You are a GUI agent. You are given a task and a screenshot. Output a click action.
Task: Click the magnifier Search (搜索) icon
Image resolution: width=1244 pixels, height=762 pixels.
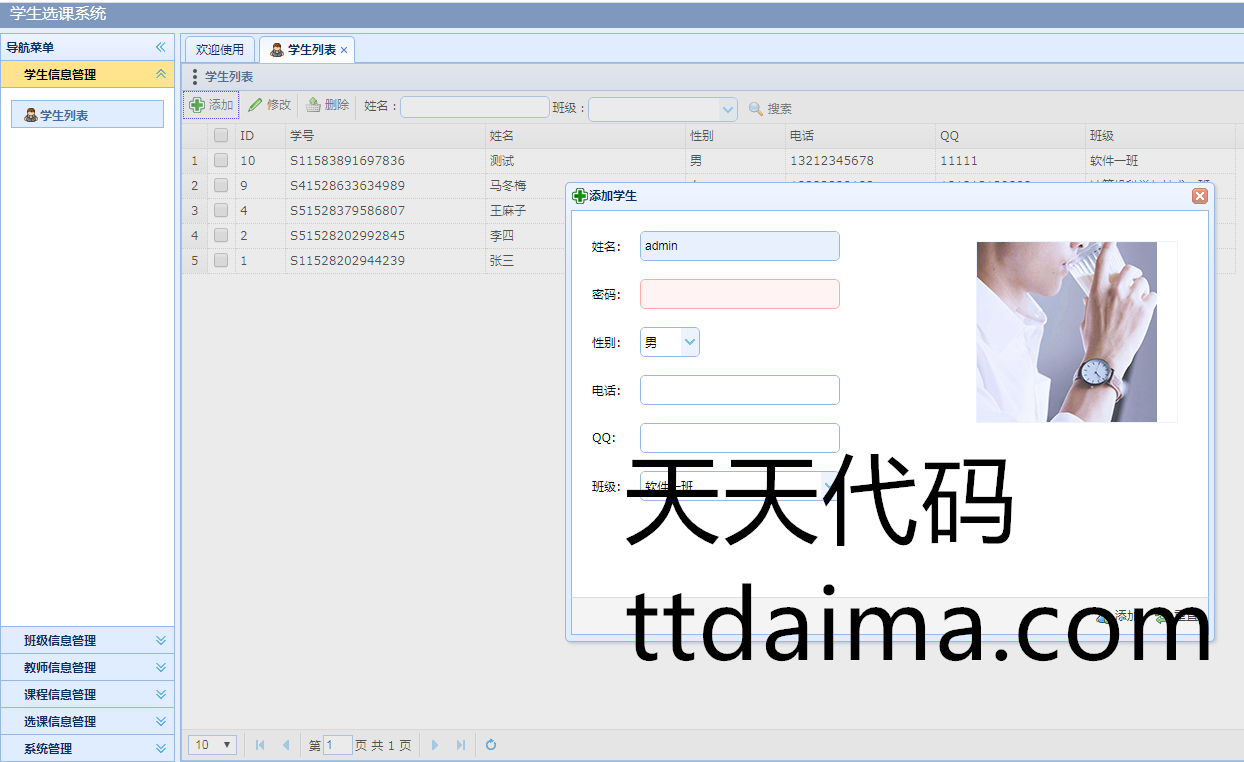click(x=756, y=109)
